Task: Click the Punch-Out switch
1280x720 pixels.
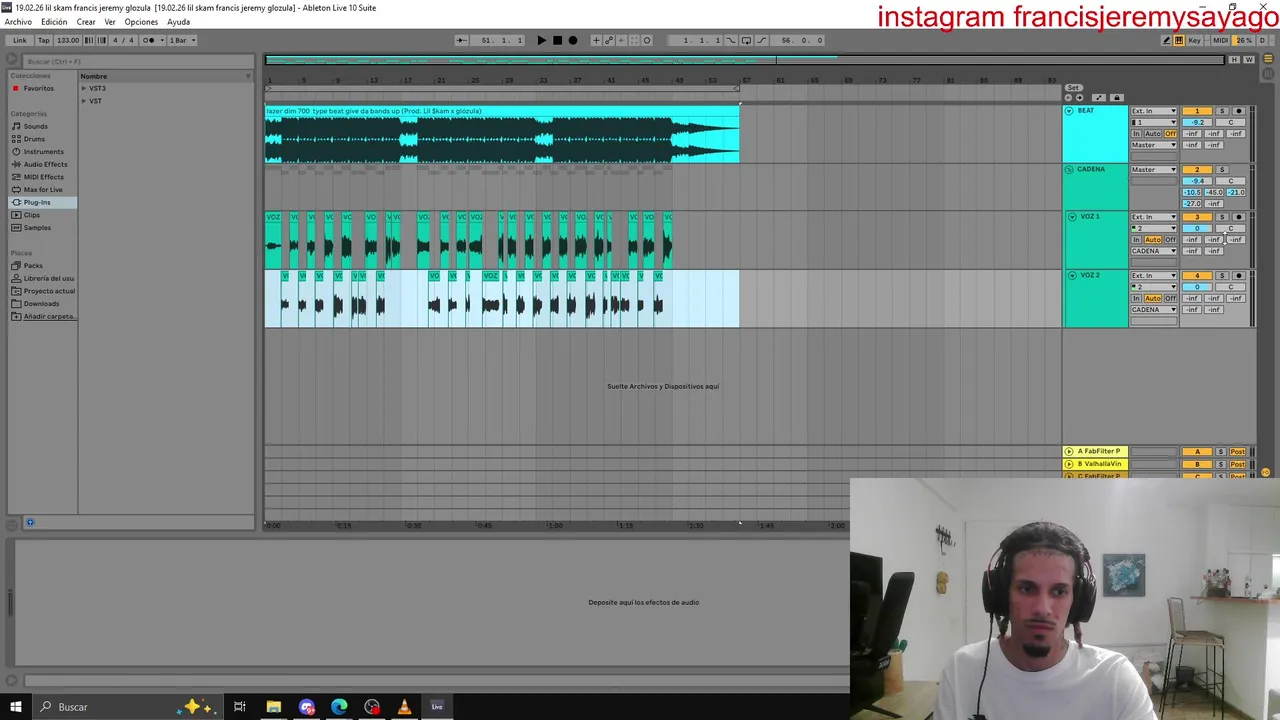Action: pyautogui.click(x=762, y=40)
